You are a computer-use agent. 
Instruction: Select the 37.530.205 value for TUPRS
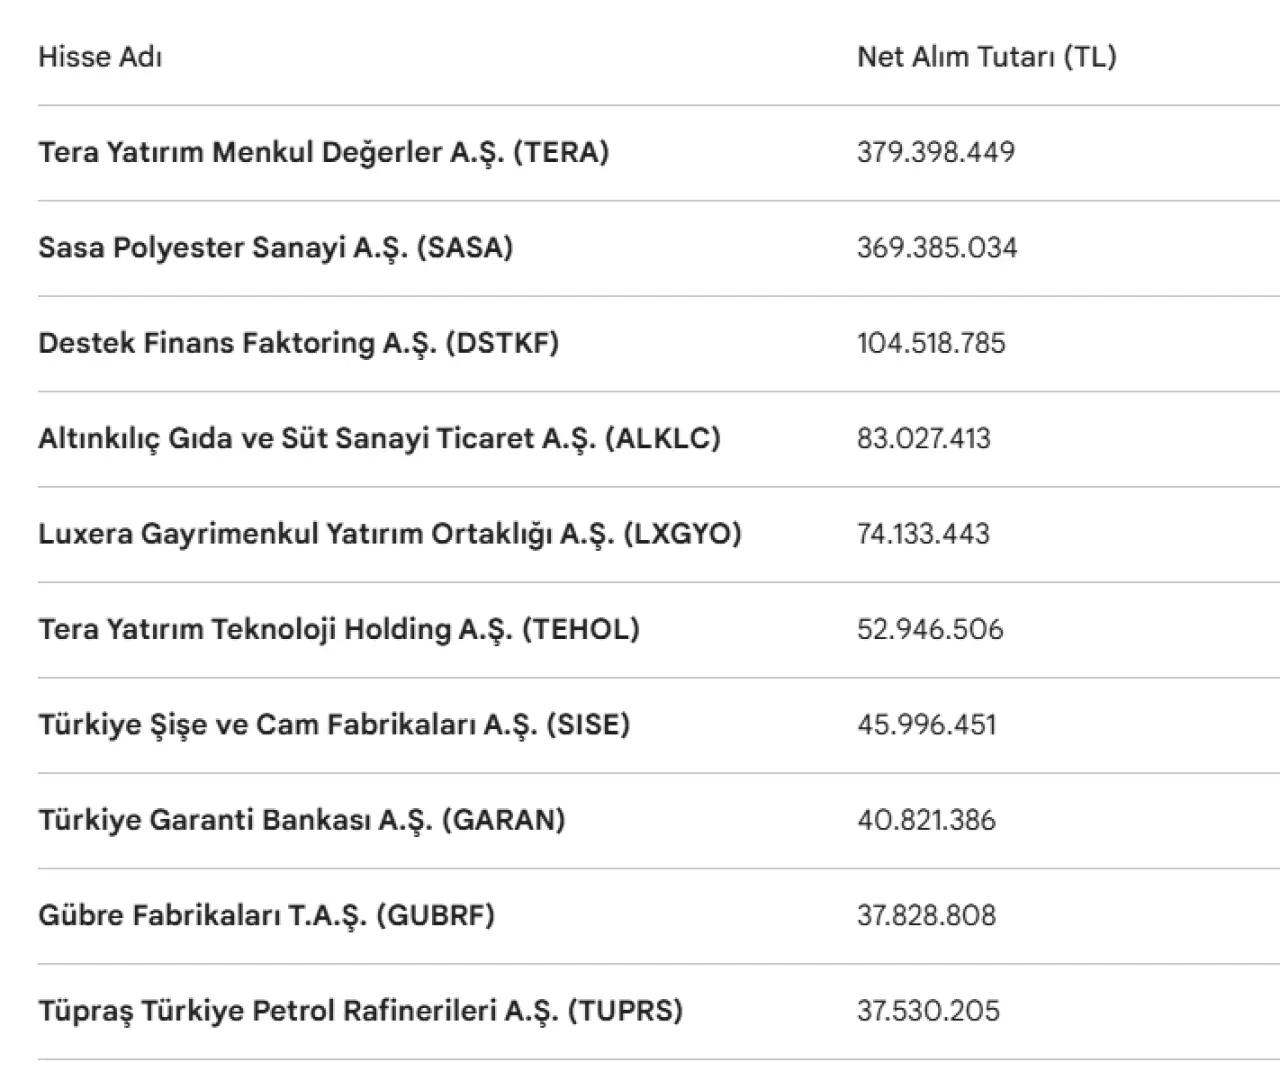[928, 1010]
